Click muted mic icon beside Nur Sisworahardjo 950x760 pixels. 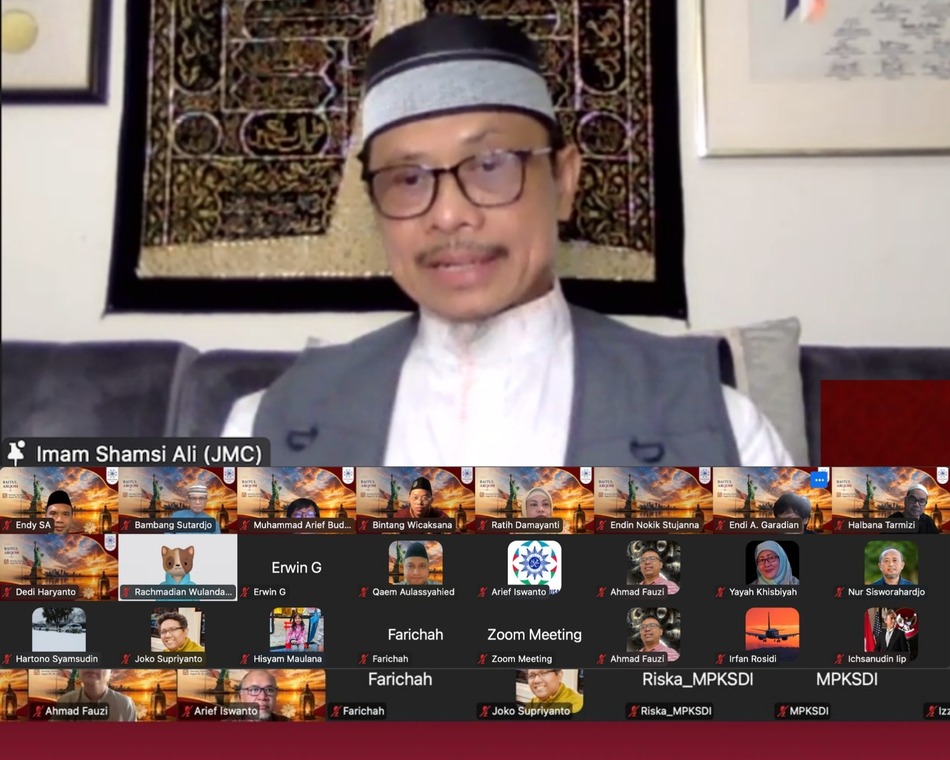coord(839,592)
